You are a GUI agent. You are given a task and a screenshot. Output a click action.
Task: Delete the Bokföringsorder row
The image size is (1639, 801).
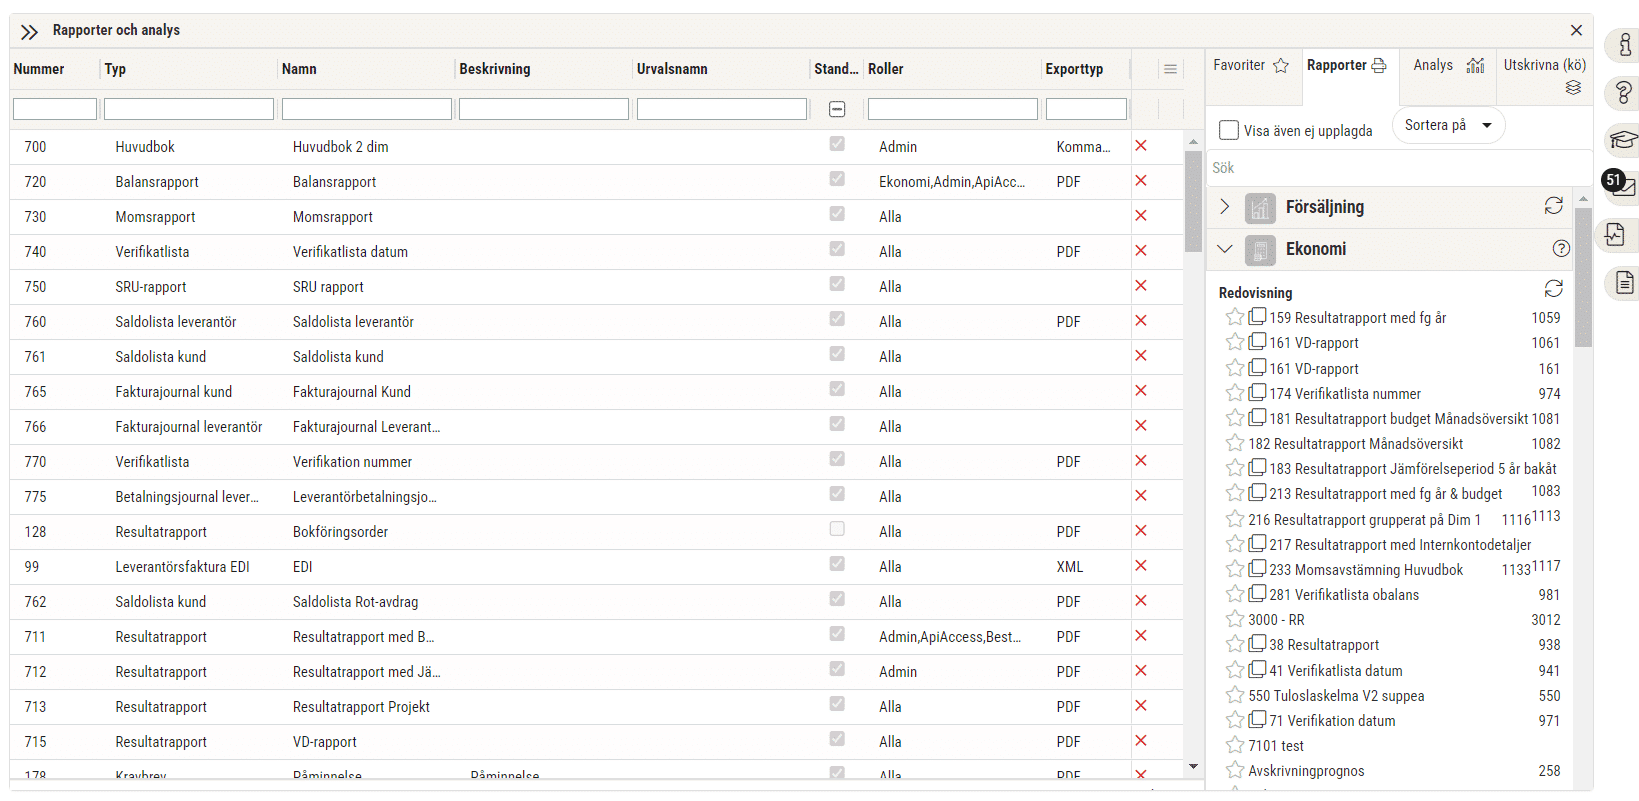point(1141,531)
